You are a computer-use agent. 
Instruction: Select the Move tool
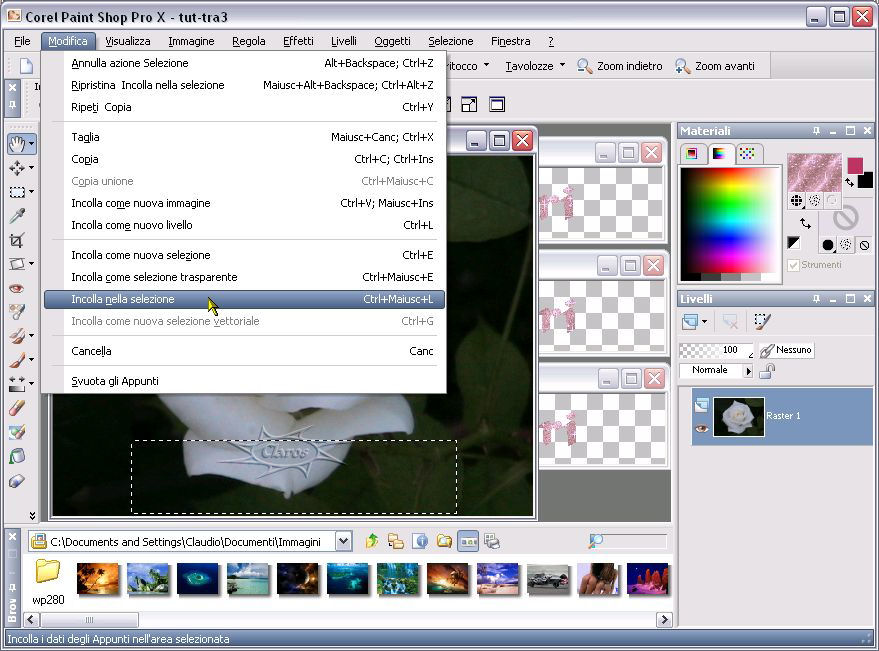click(x=17, y=168)
